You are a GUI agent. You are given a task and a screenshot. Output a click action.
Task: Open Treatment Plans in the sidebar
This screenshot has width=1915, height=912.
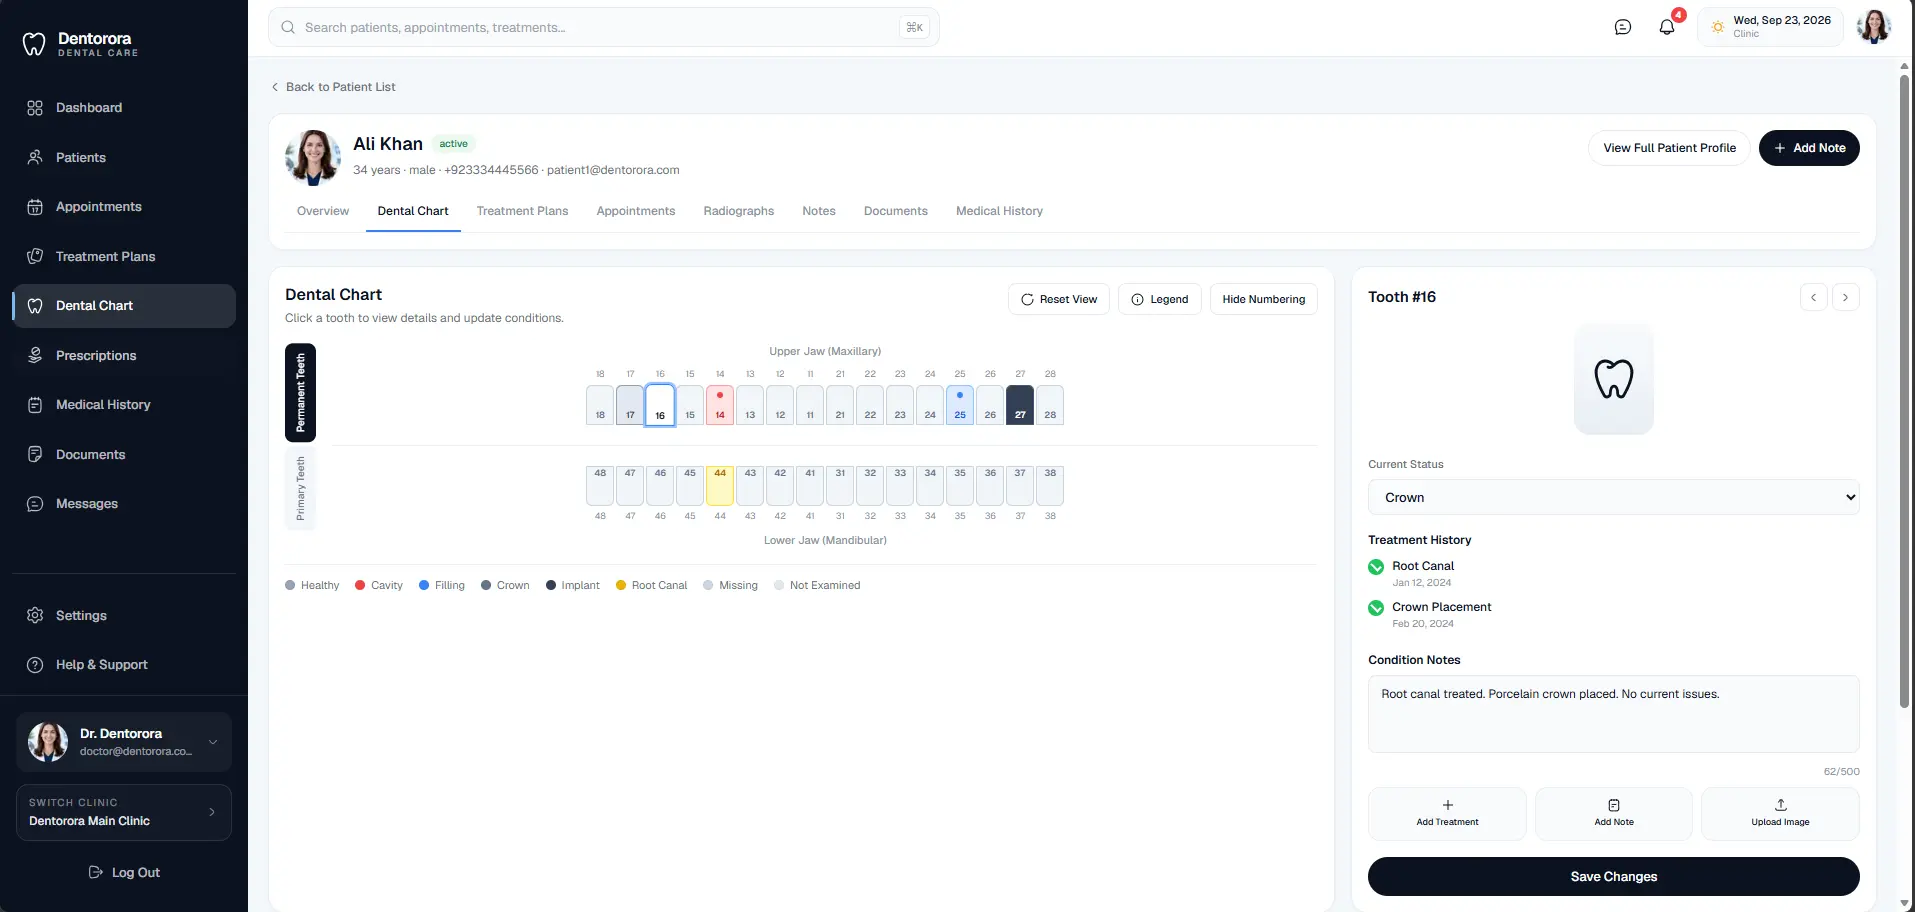click(124, 256)
